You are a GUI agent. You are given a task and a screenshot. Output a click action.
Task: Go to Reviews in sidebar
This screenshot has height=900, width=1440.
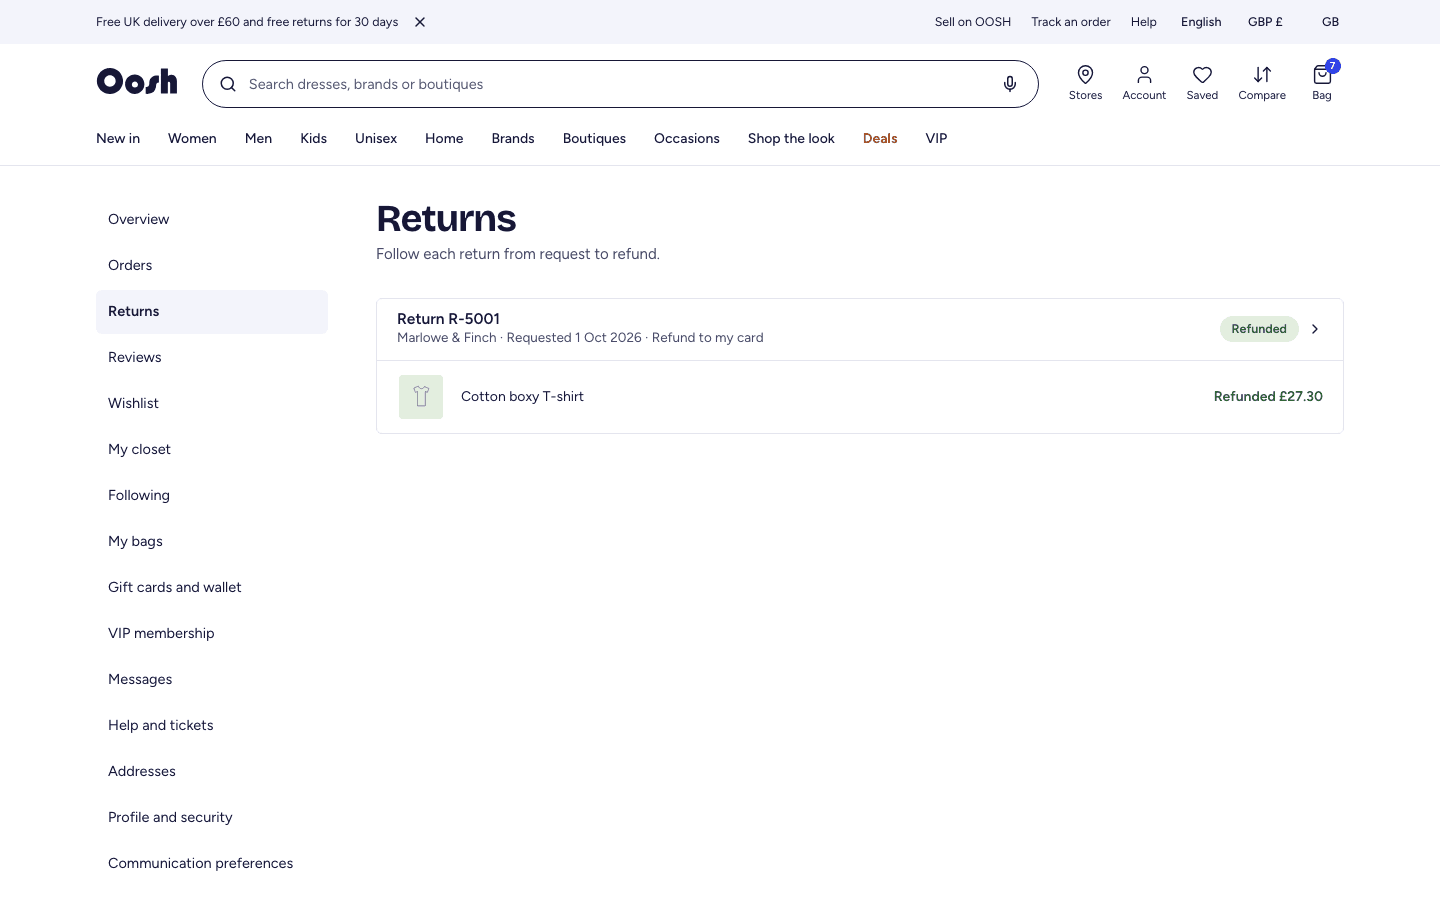pyautogui.click(x=212, y=358)
